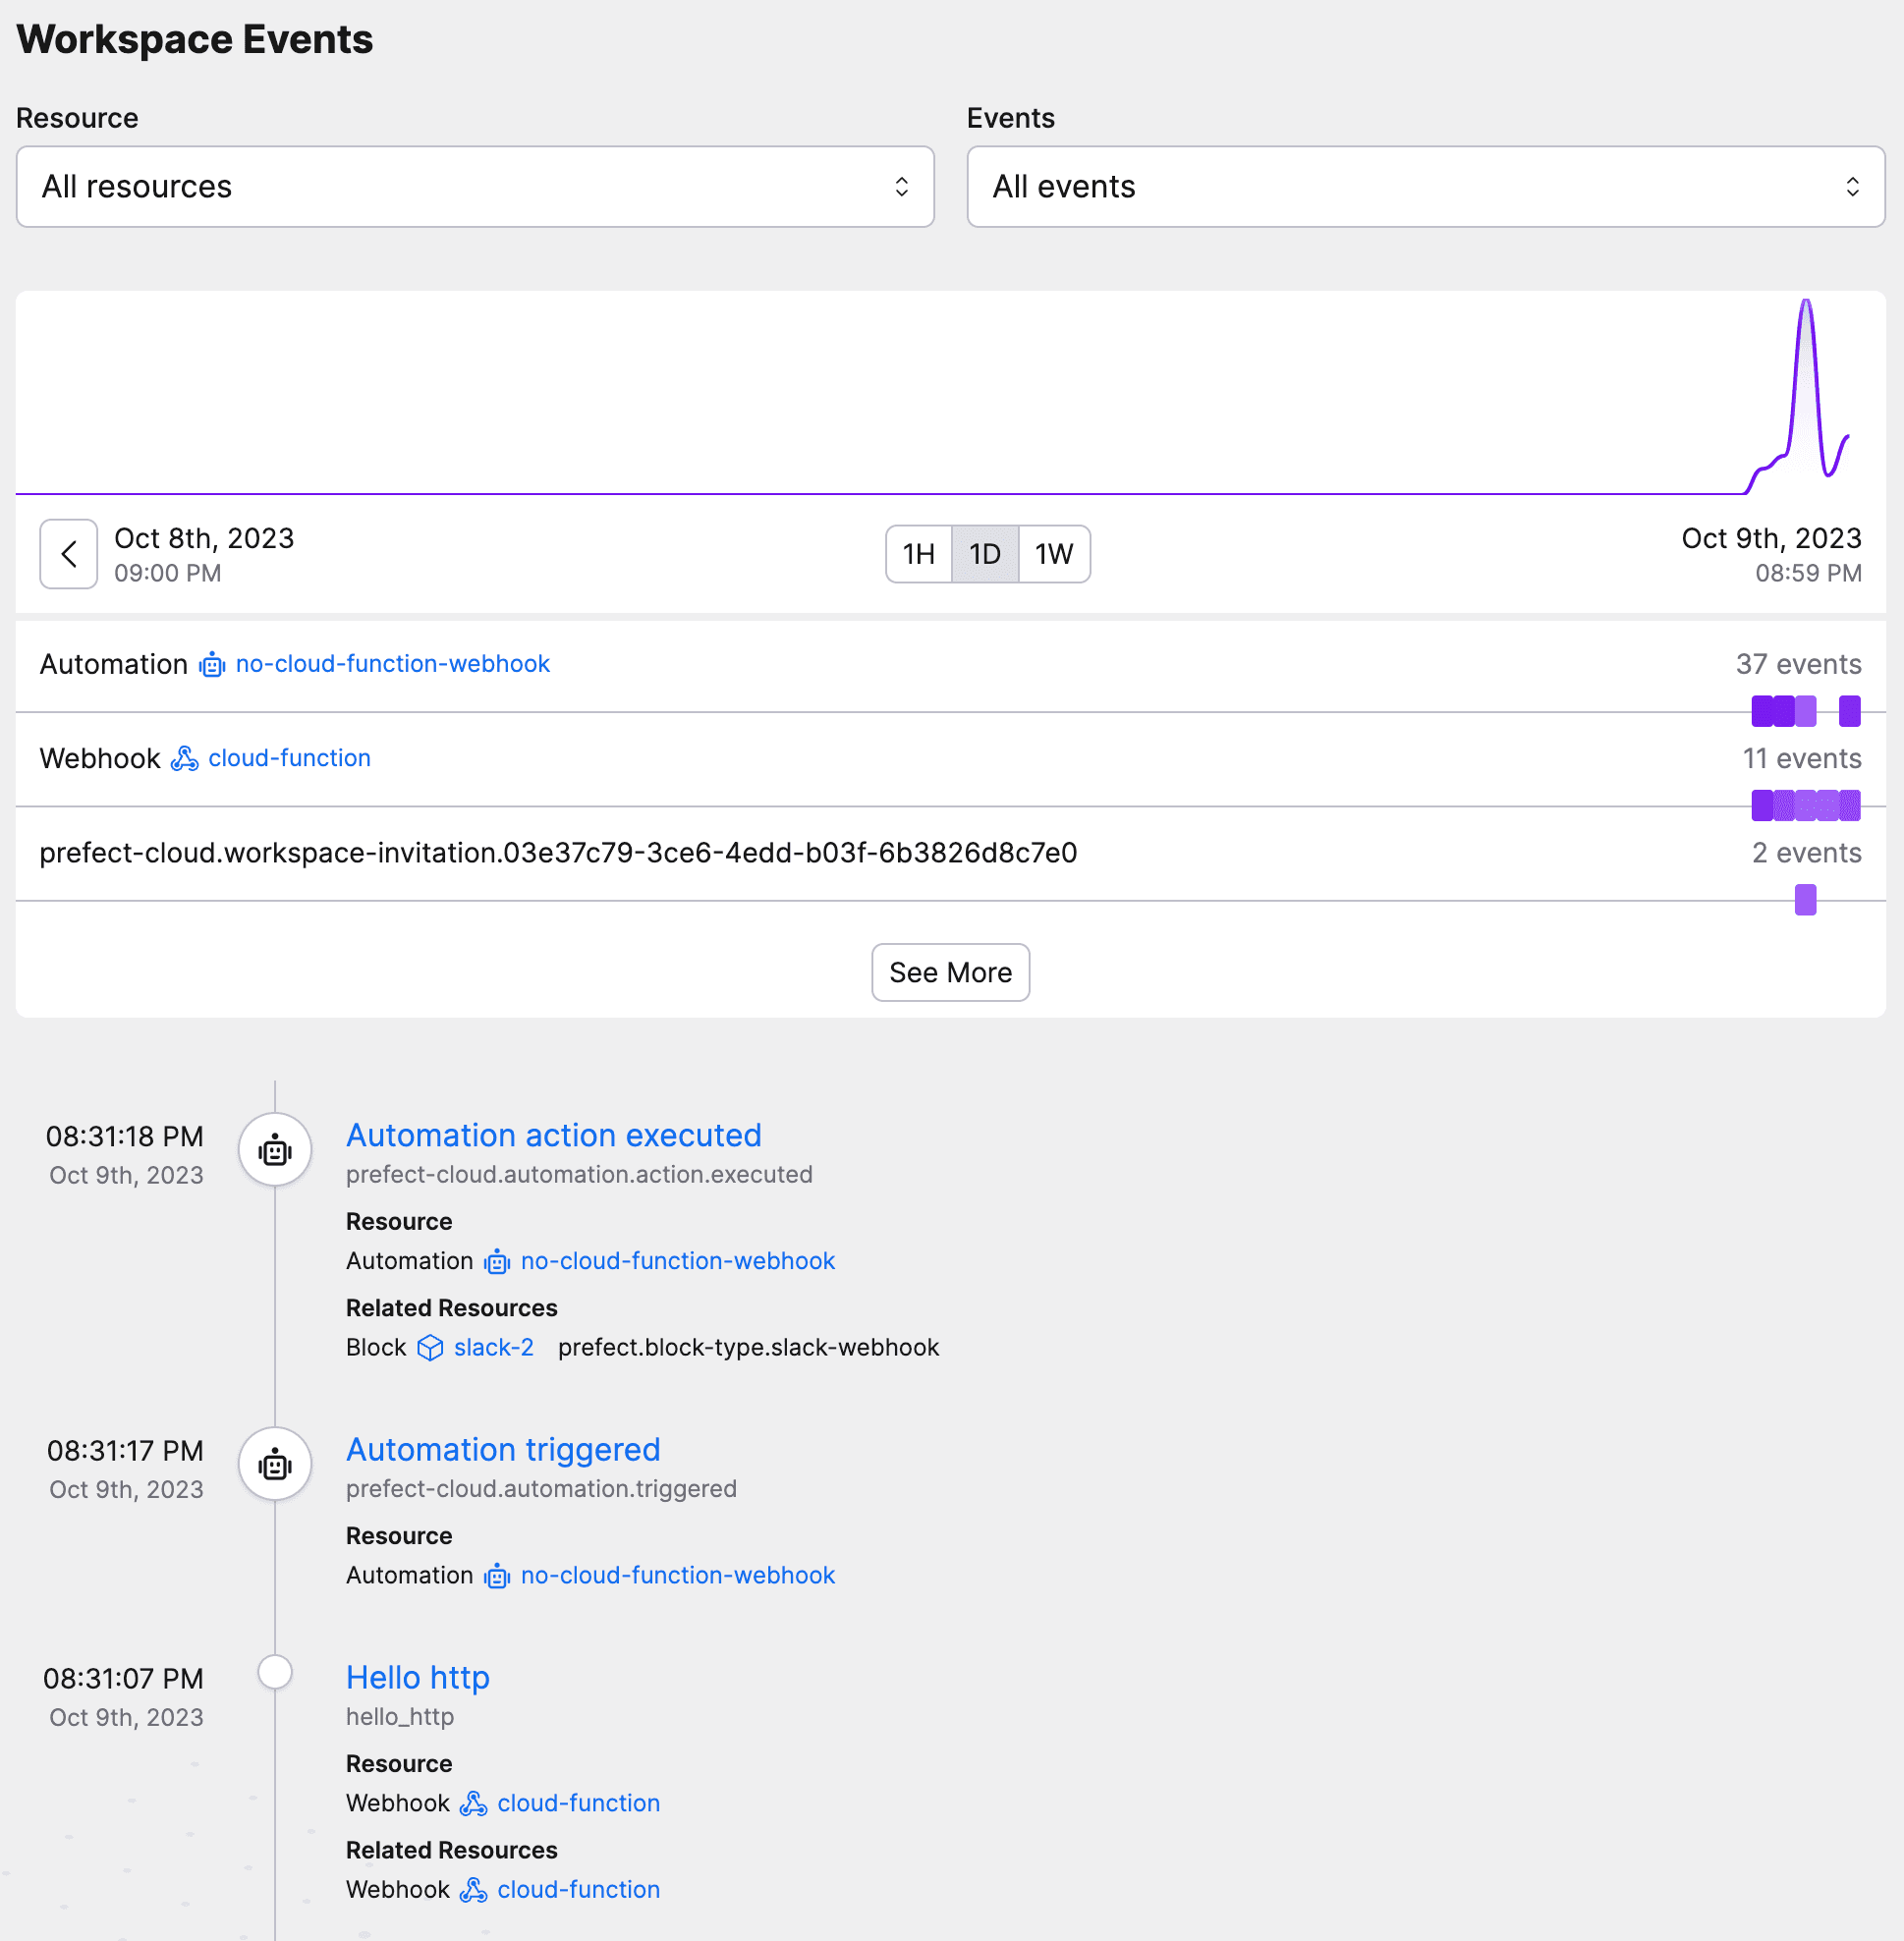Viewport: 1904px width, 1941px height.
Task: Click automation icon in 37 events row
Action: tap(212, 664)
